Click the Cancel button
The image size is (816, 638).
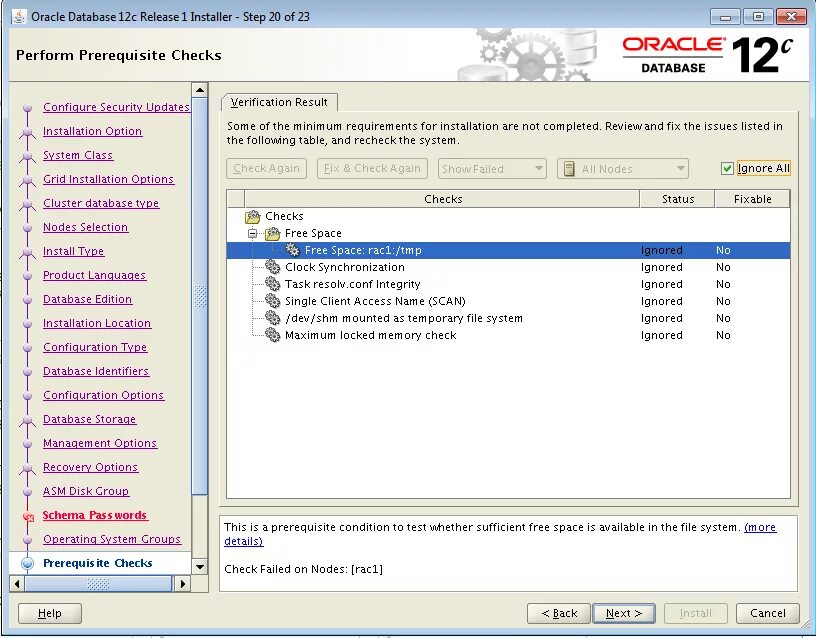tap(768, 614)
